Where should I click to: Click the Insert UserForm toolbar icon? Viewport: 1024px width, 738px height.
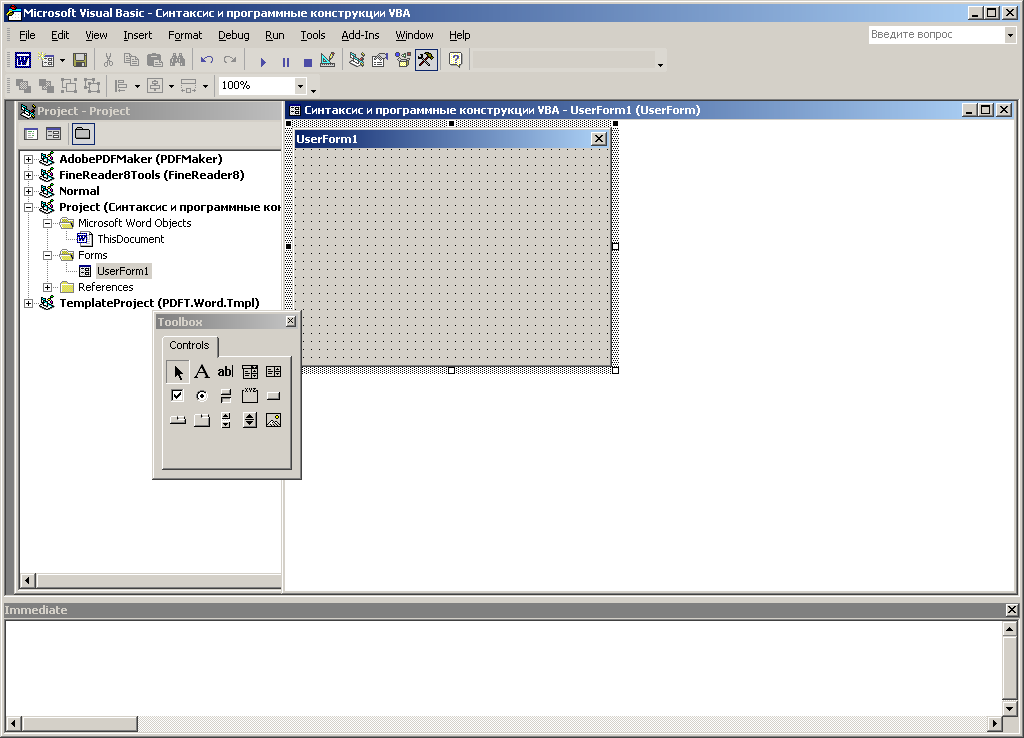coord(46,61)
